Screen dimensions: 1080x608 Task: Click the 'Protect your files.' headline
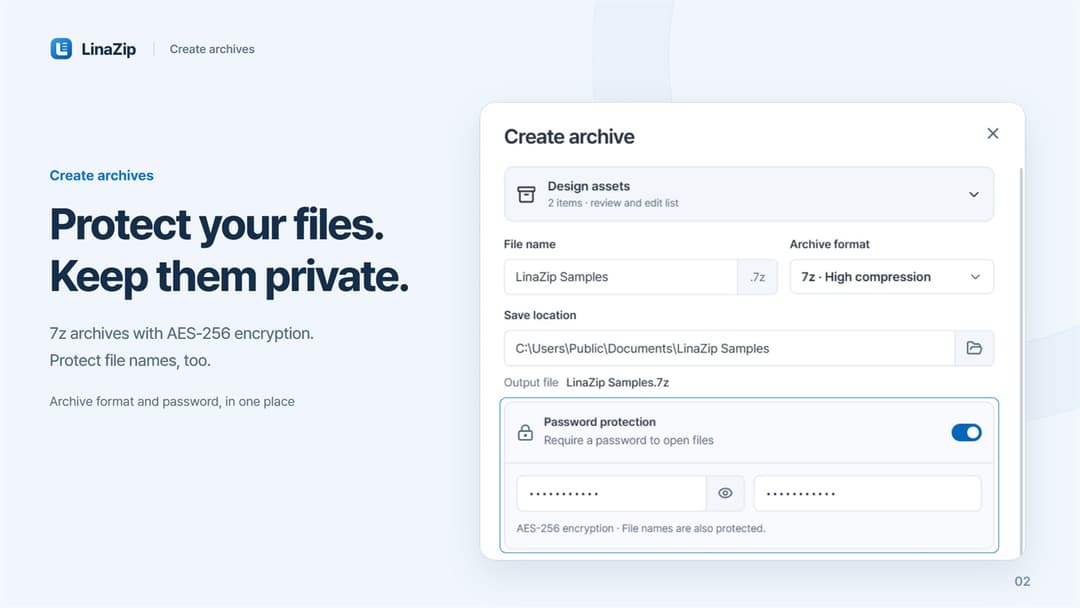[216, 224]
